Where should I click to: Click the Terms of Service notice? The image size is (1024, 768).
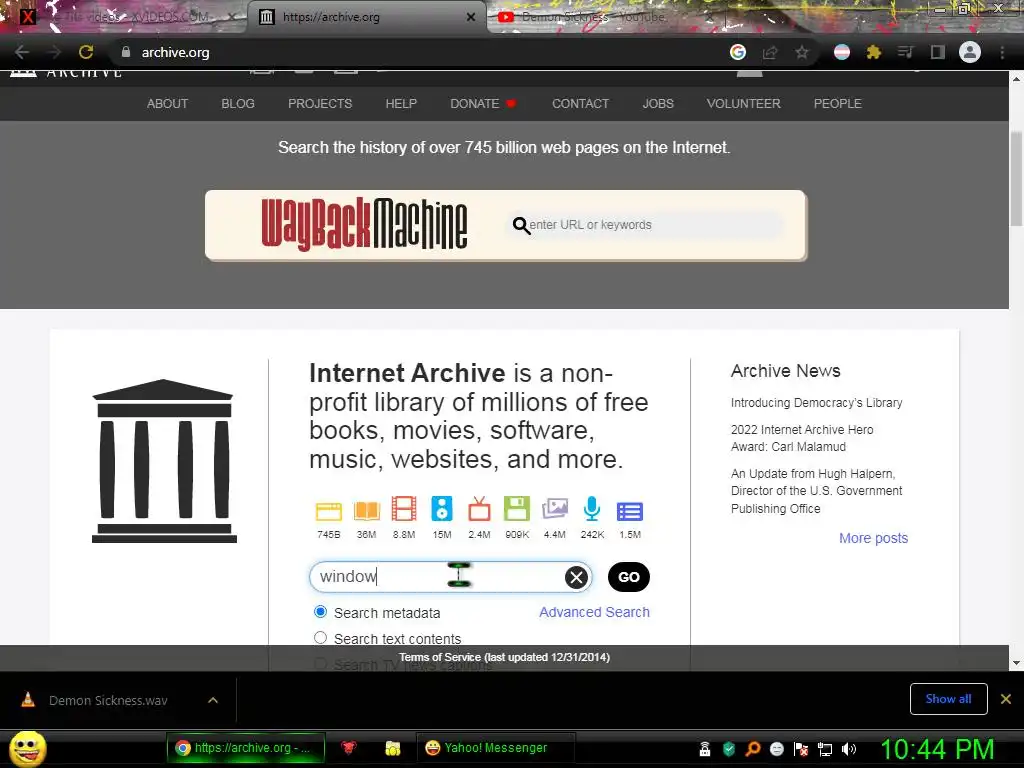pyautogui.click(x=504, y=658)
